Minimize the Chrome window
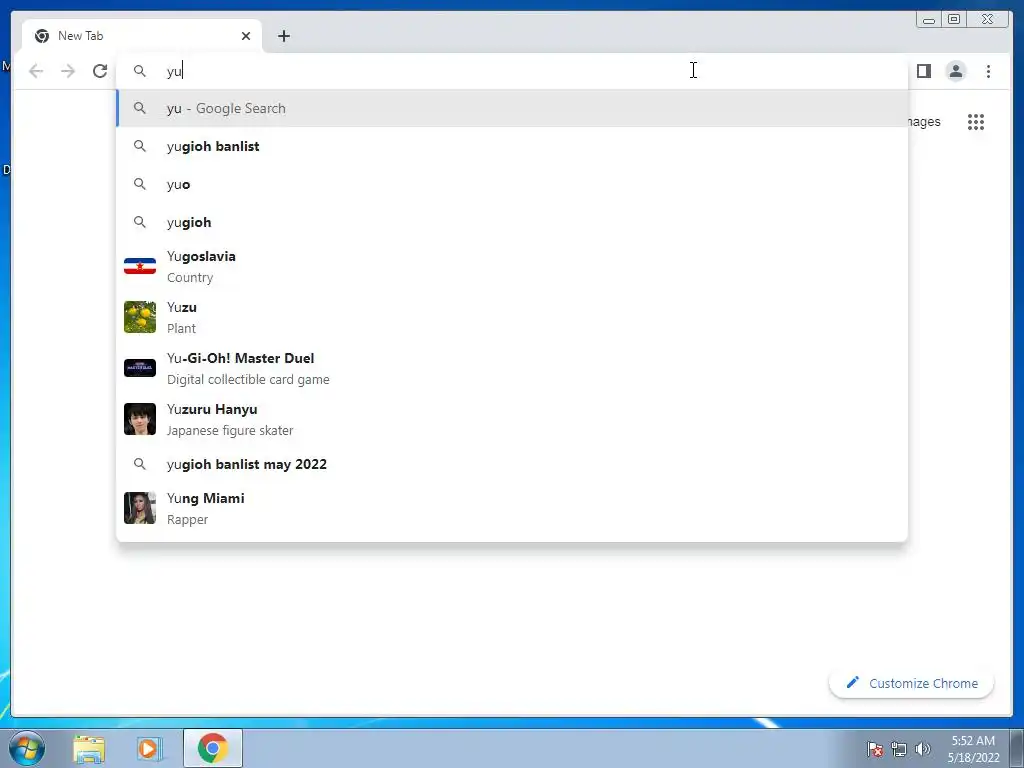 929,20
